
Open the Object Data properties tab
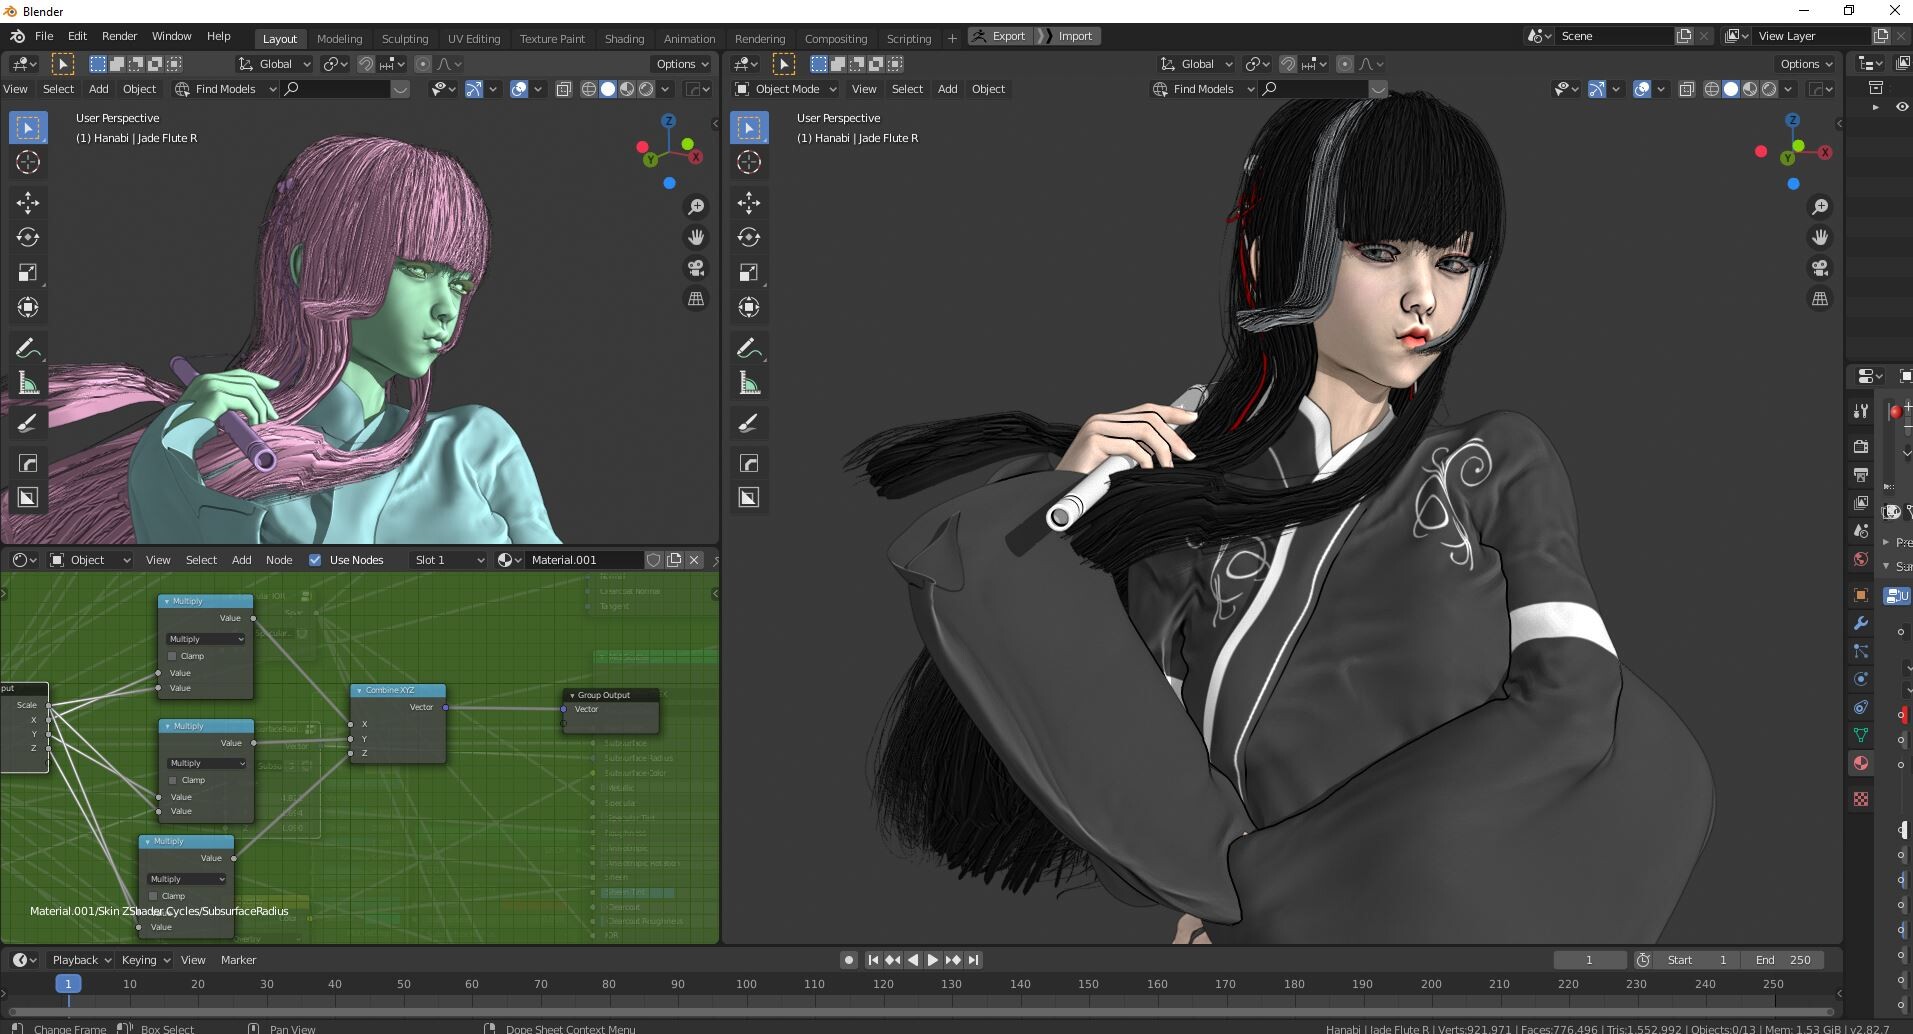1861,735
